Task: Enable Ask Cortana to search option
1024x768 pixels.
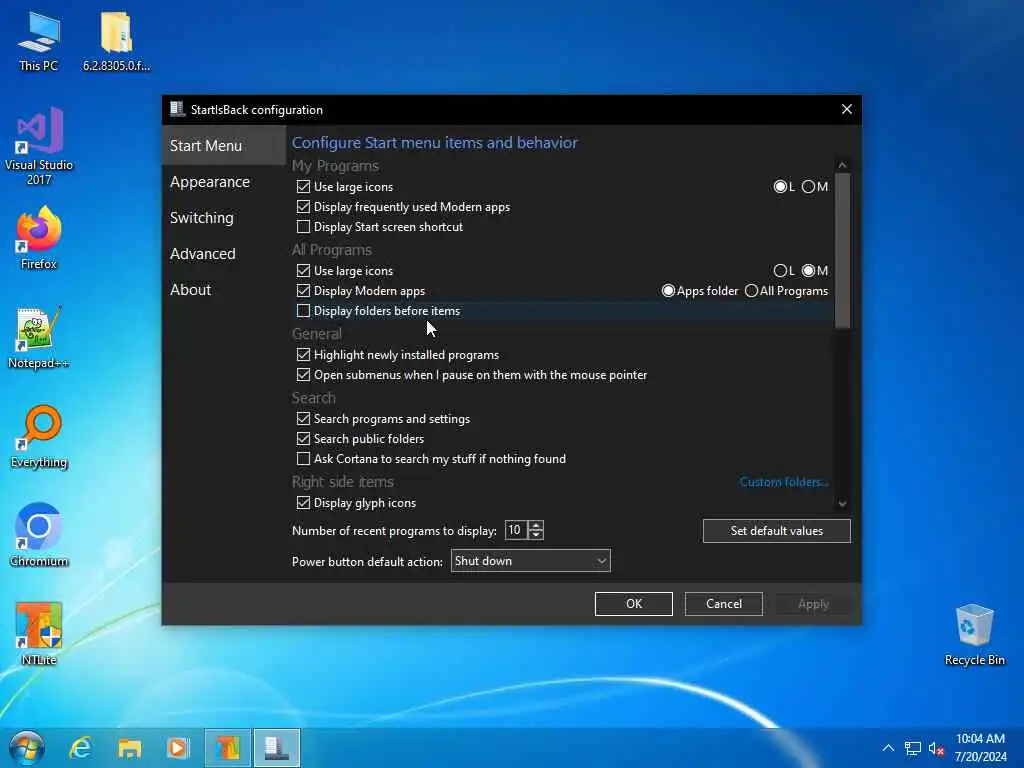Action: pos(303,458)
